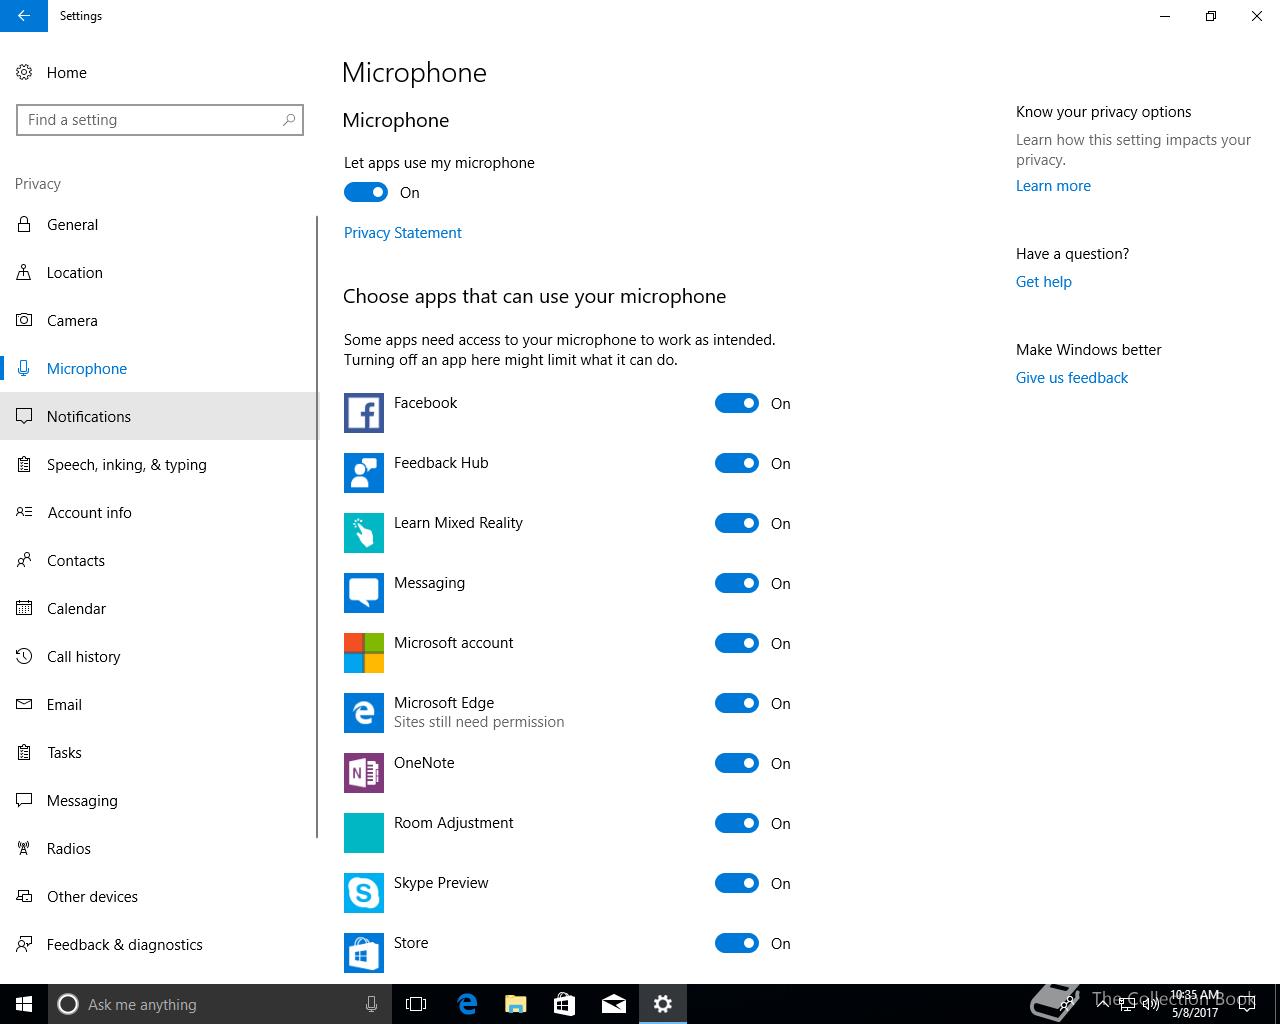Open the Windows Start menu

pyautogui.click(x=24, y=1004)
